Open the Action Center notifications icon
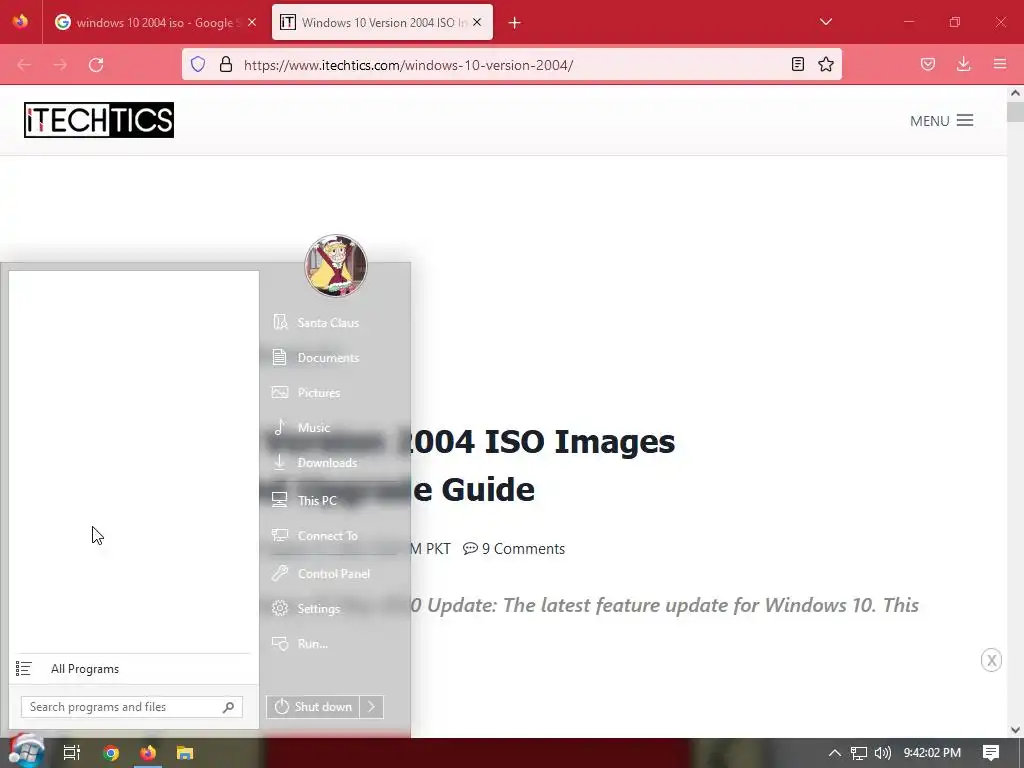The height and width of the screenshot is (768, 1024). 991,753
